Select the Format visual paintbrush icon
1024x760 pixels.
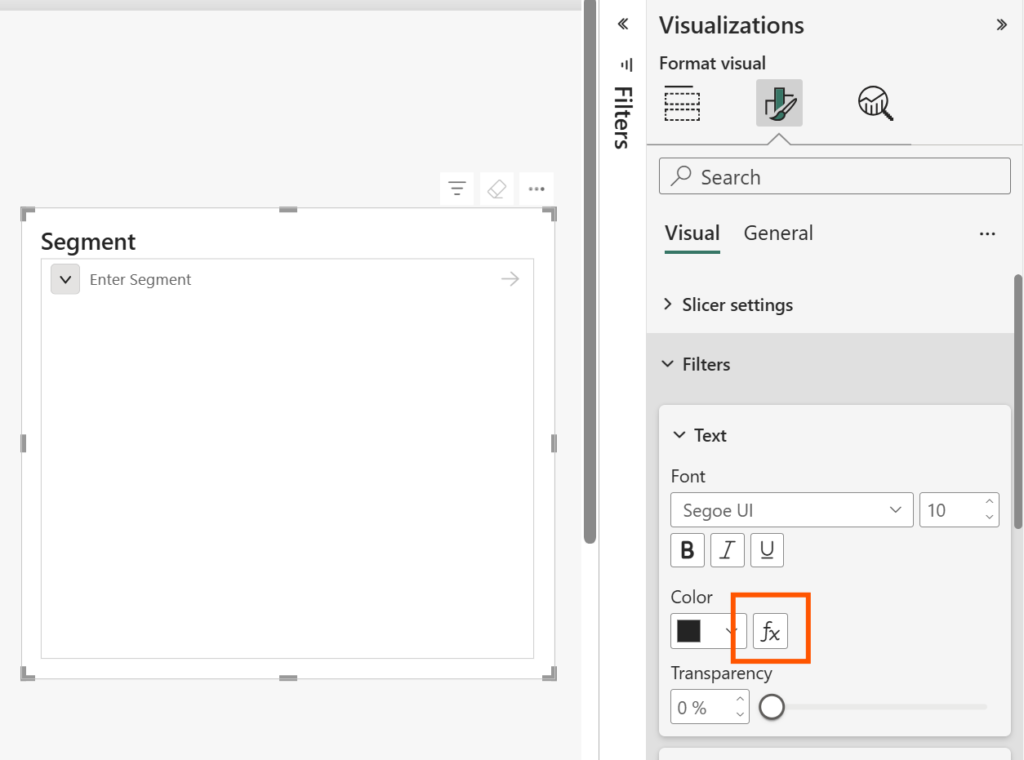[x=779, y=102]
